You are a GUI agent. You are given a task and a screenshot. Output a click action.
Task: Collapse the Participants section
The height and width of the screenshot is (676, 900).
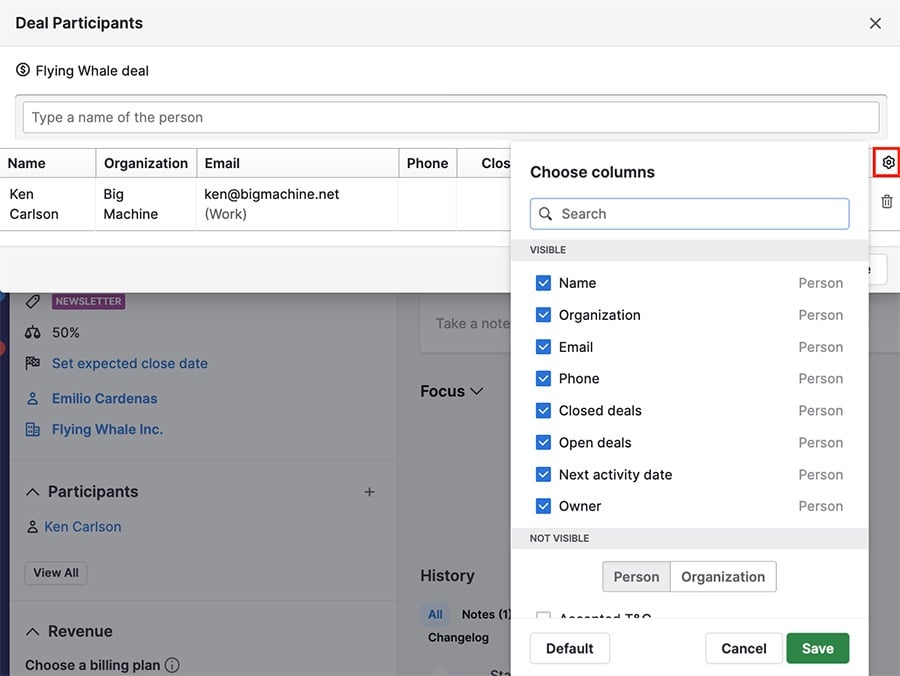tap(33, 492)
